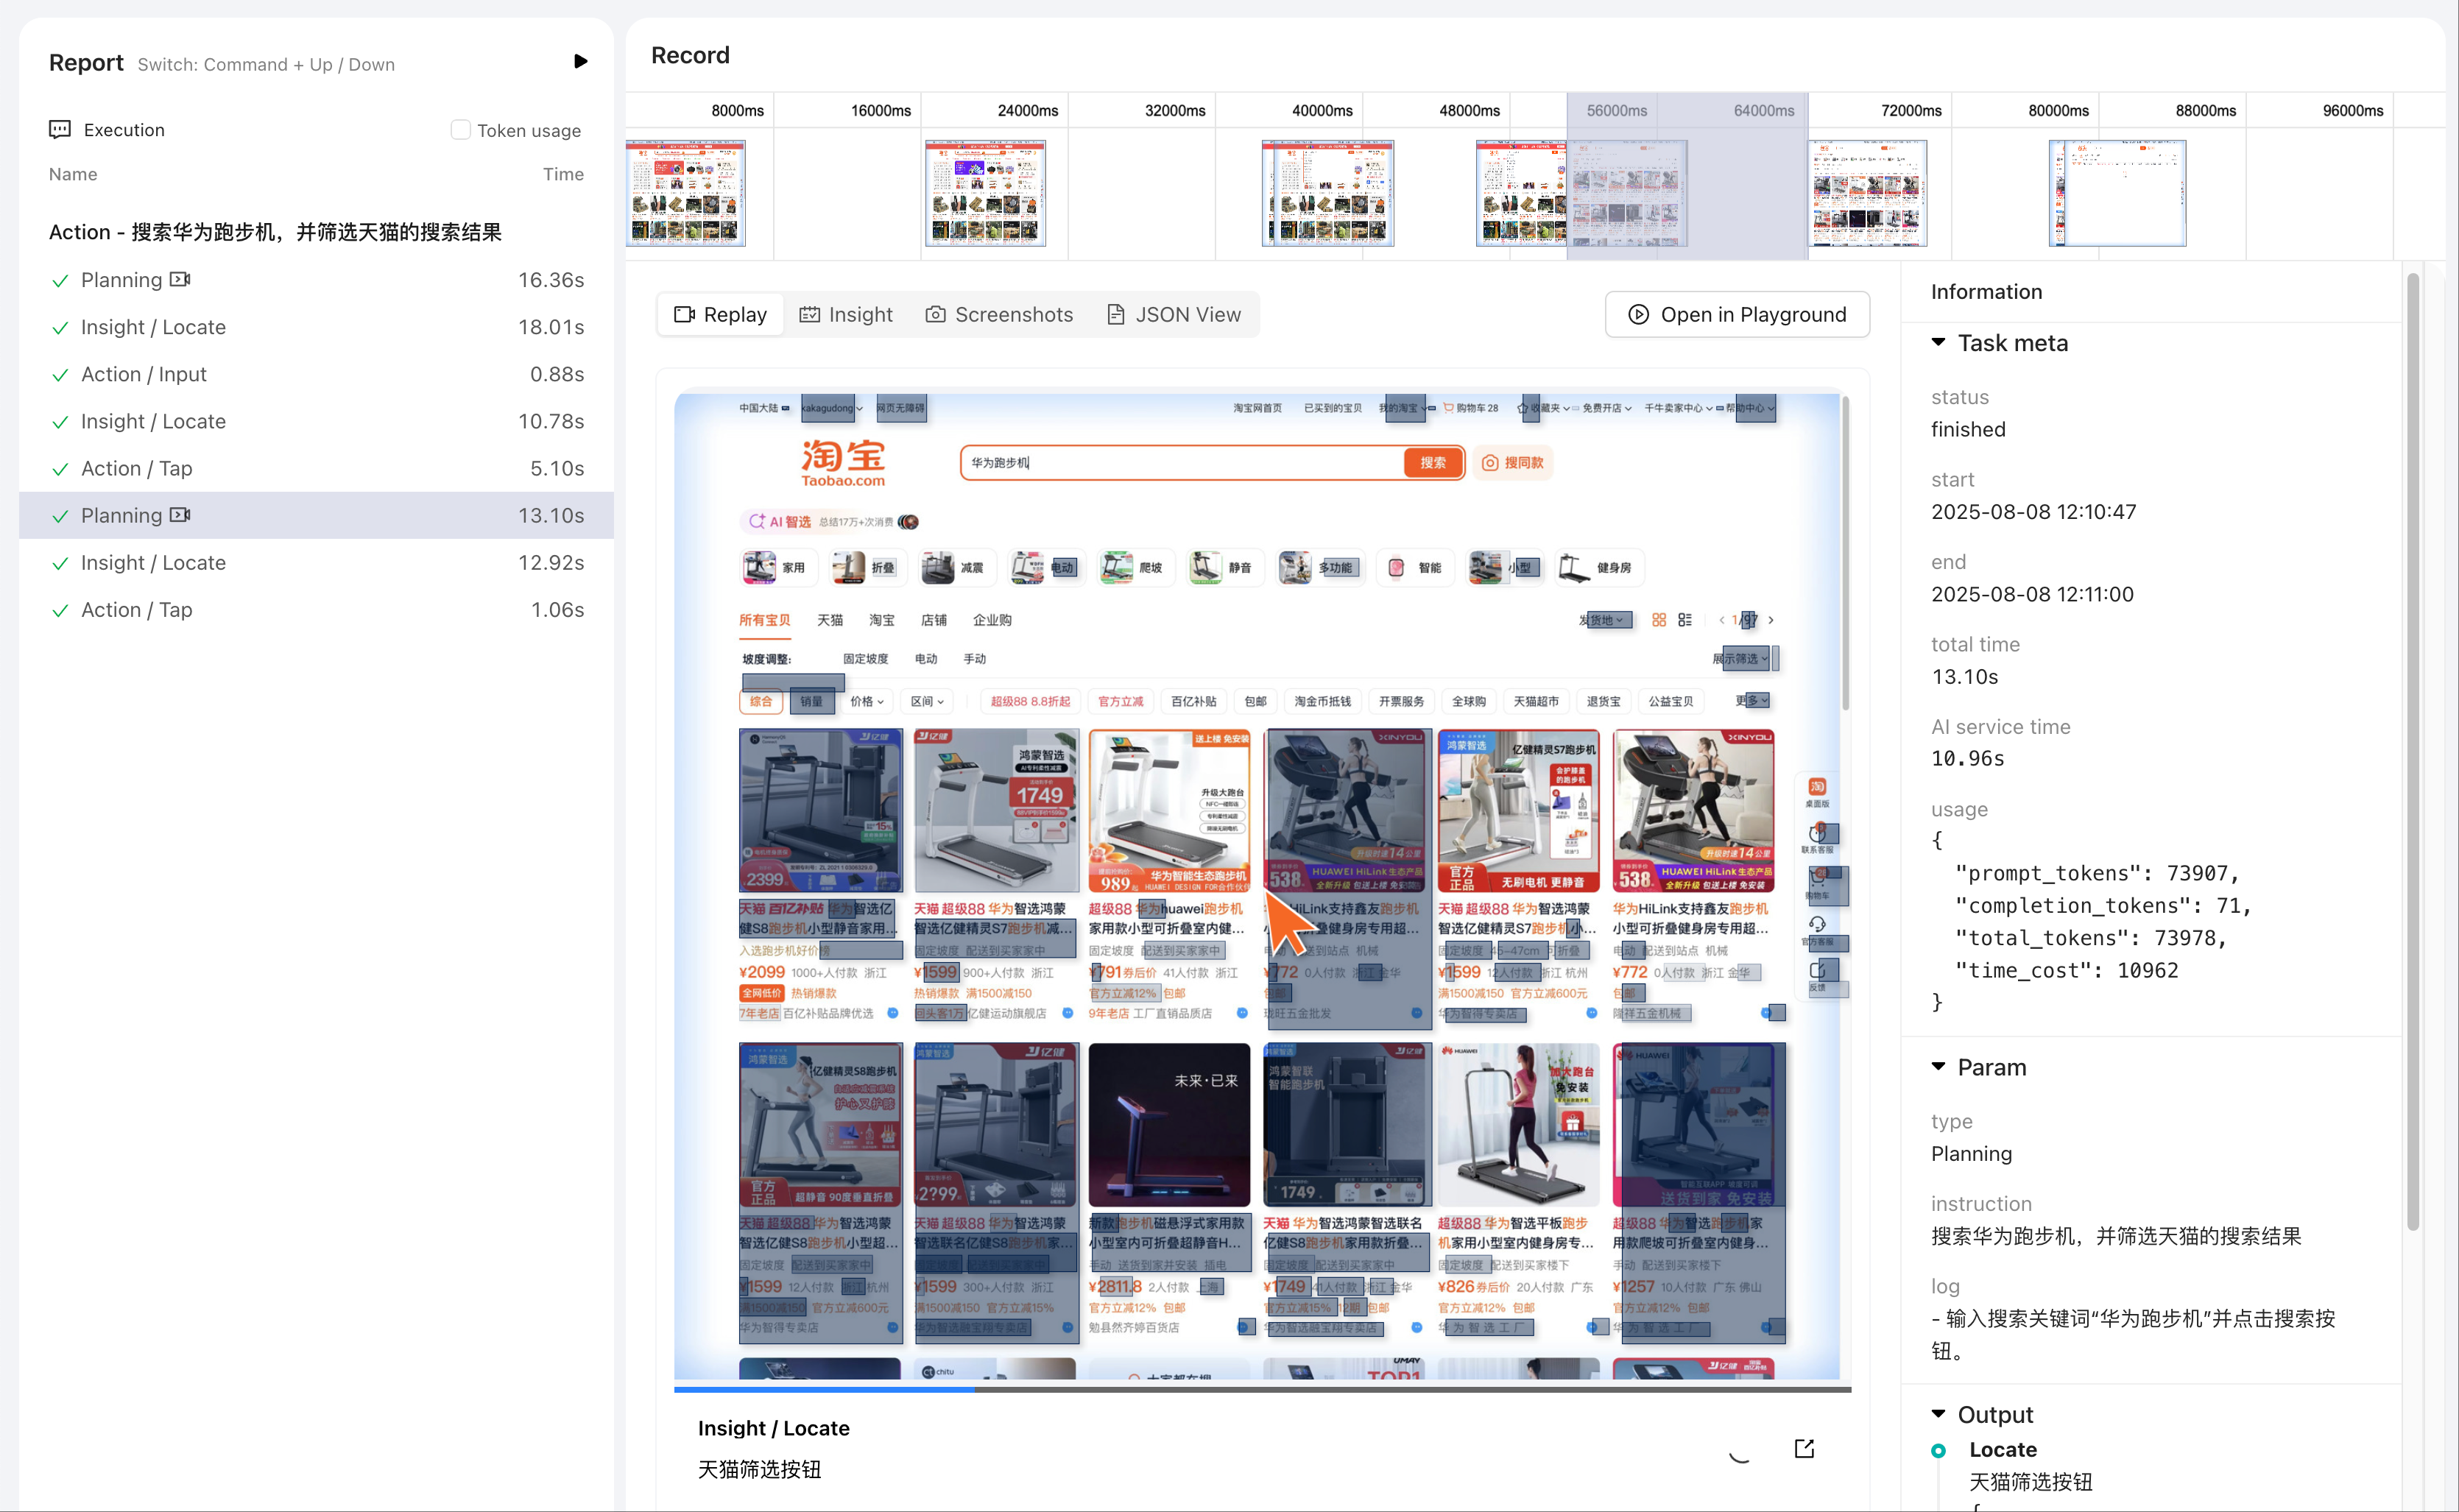Open the timeline thumbnail at 8000ms

(x=686, y=193)
